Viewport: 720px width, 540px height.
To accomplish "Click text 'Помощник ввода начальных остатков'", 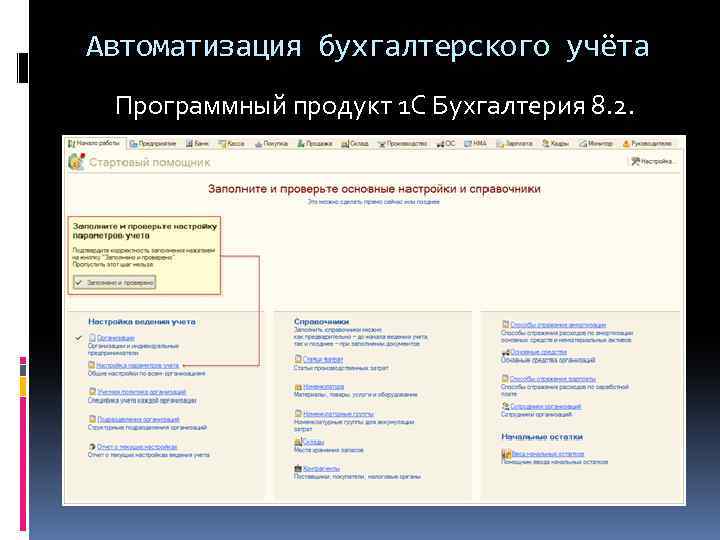I will click(554, 461).
